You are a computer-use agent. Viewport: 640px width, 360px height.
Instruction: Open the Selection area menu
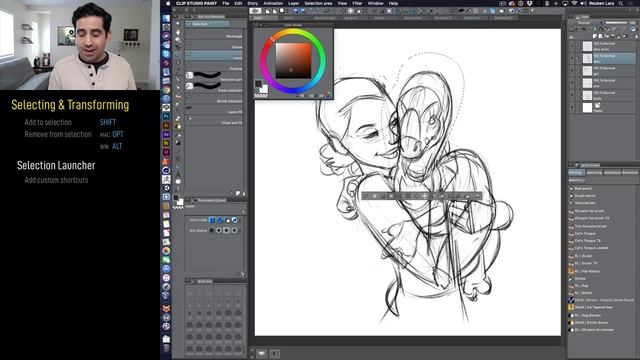[x=318, y=3]
